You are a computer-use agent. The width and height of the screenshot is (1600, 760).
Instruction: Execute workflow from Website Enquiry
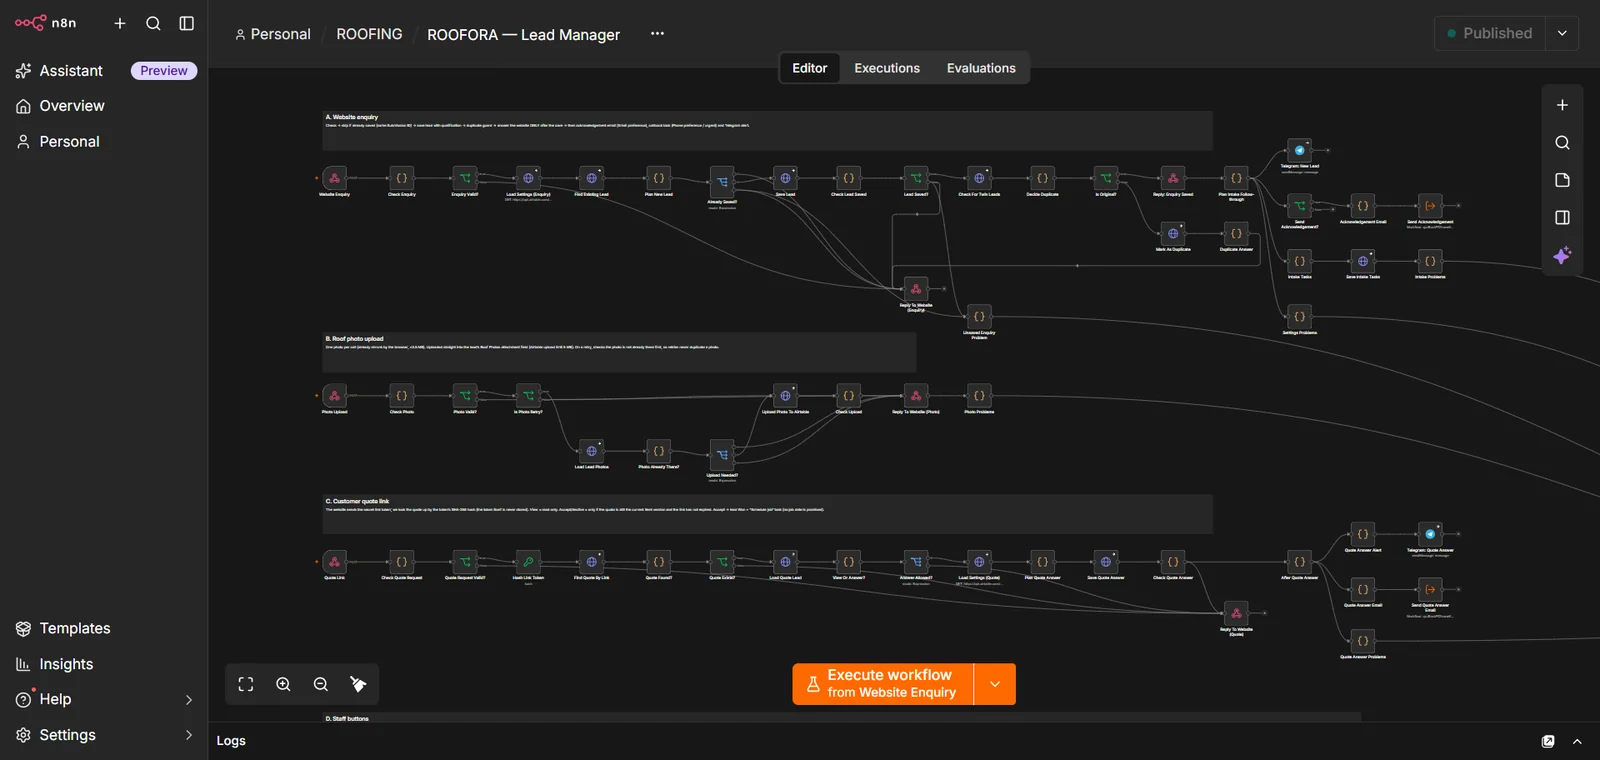883,684
